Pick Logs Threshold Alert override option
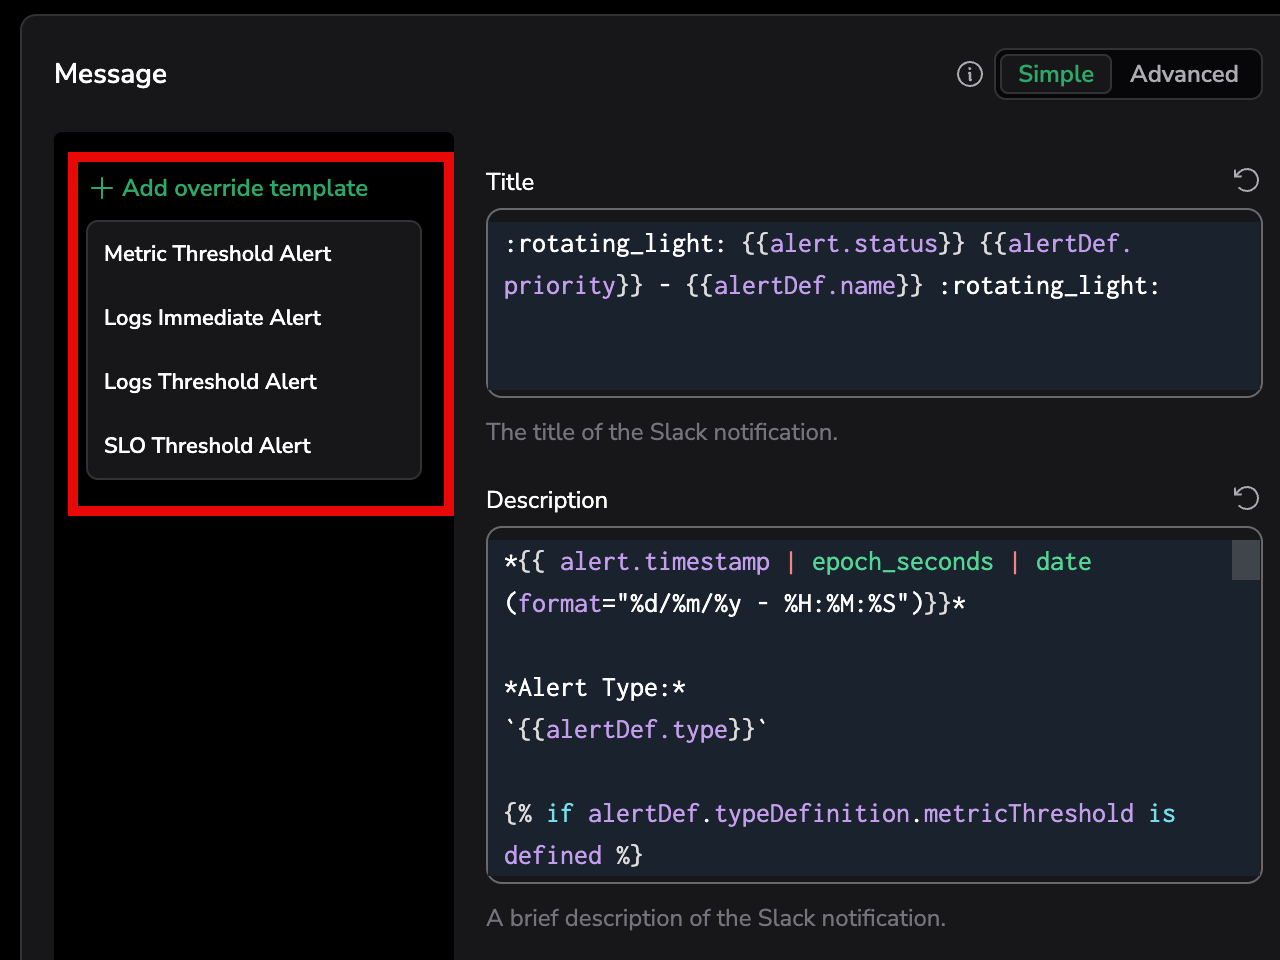The image size is (1280, 960). 210,382
